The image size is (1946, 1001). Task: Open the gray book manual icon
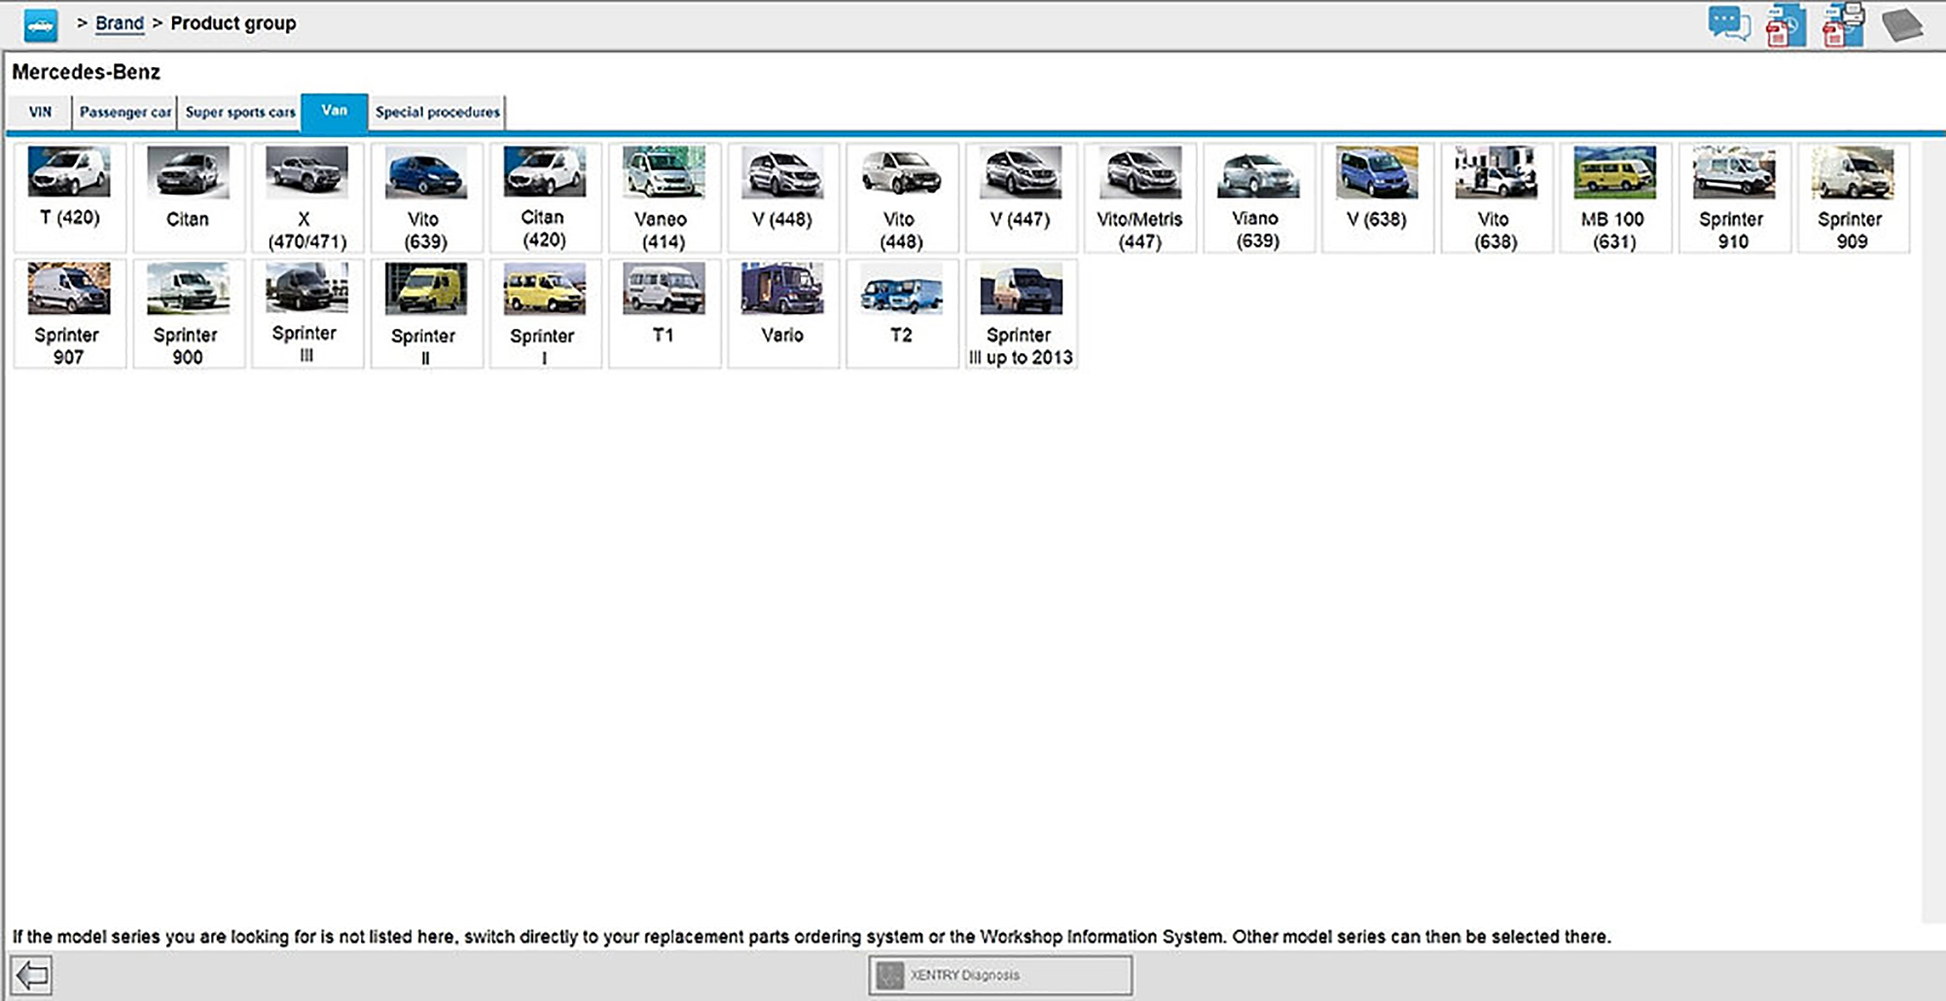(x=1901, y=25)
